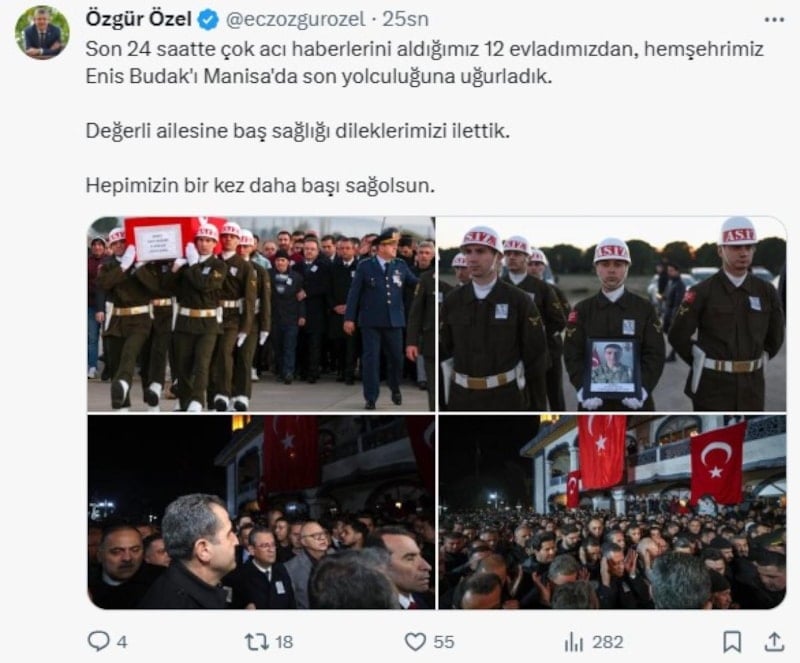This screenshot has height=663, width=800.
Task: Click the @eczozgurozel handle
Action: point(295,20)
